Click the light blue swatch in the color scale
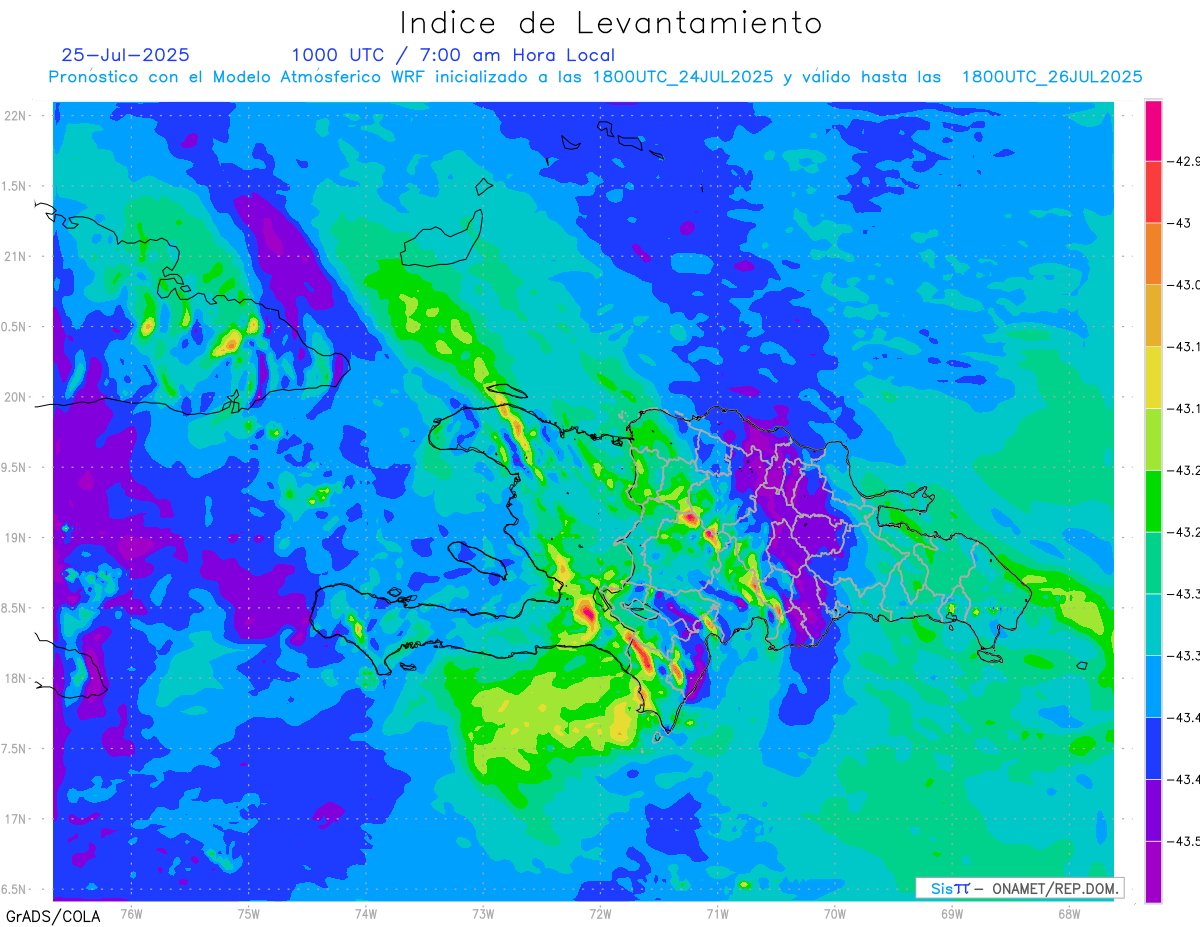Image resolution: width=1200 pixels, height=927 pixels. 1153,685
